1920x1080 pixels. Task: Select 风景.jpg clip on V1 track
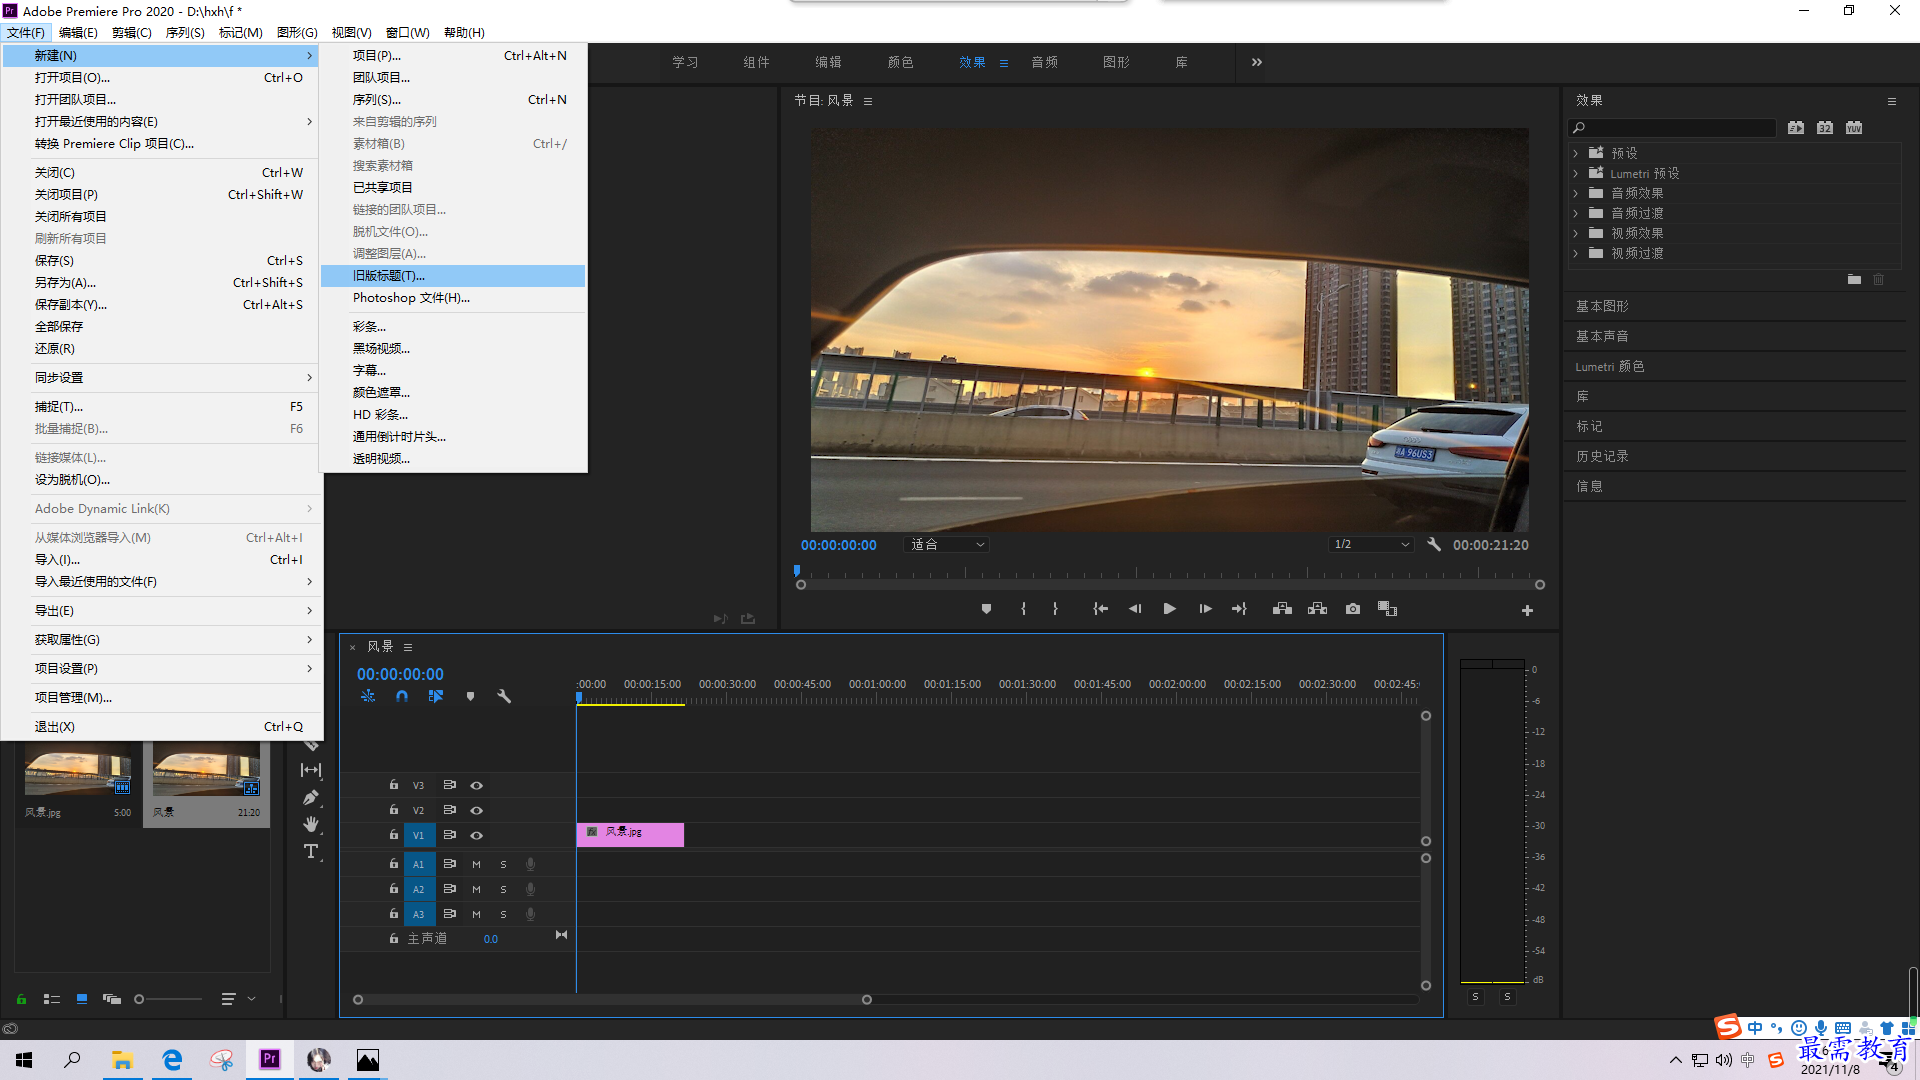[x=630, y=834]
